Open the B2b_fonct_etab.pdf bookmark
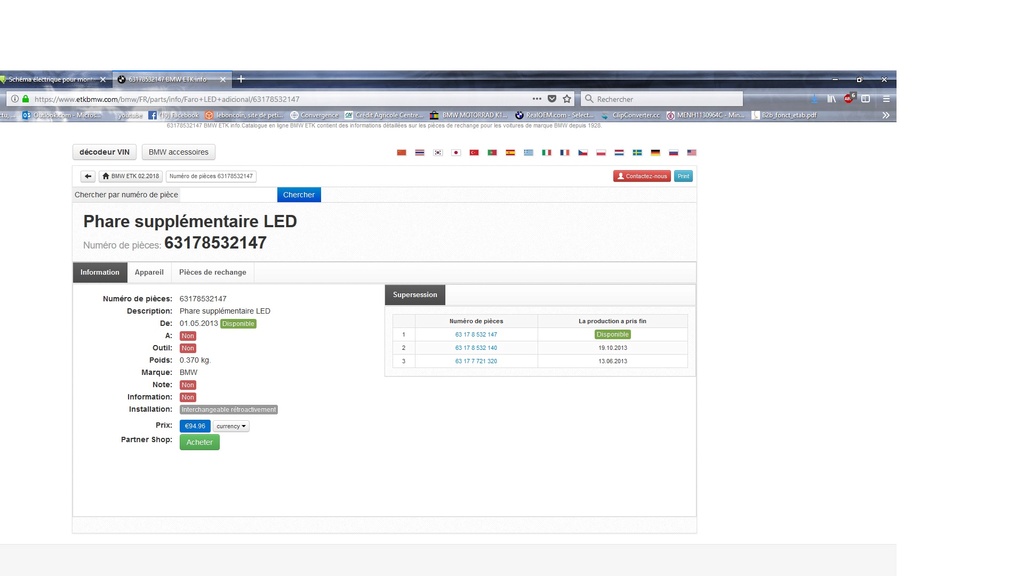Image resolution: width=1024 pixels, height=576 pixels. [x=784, y=115]
